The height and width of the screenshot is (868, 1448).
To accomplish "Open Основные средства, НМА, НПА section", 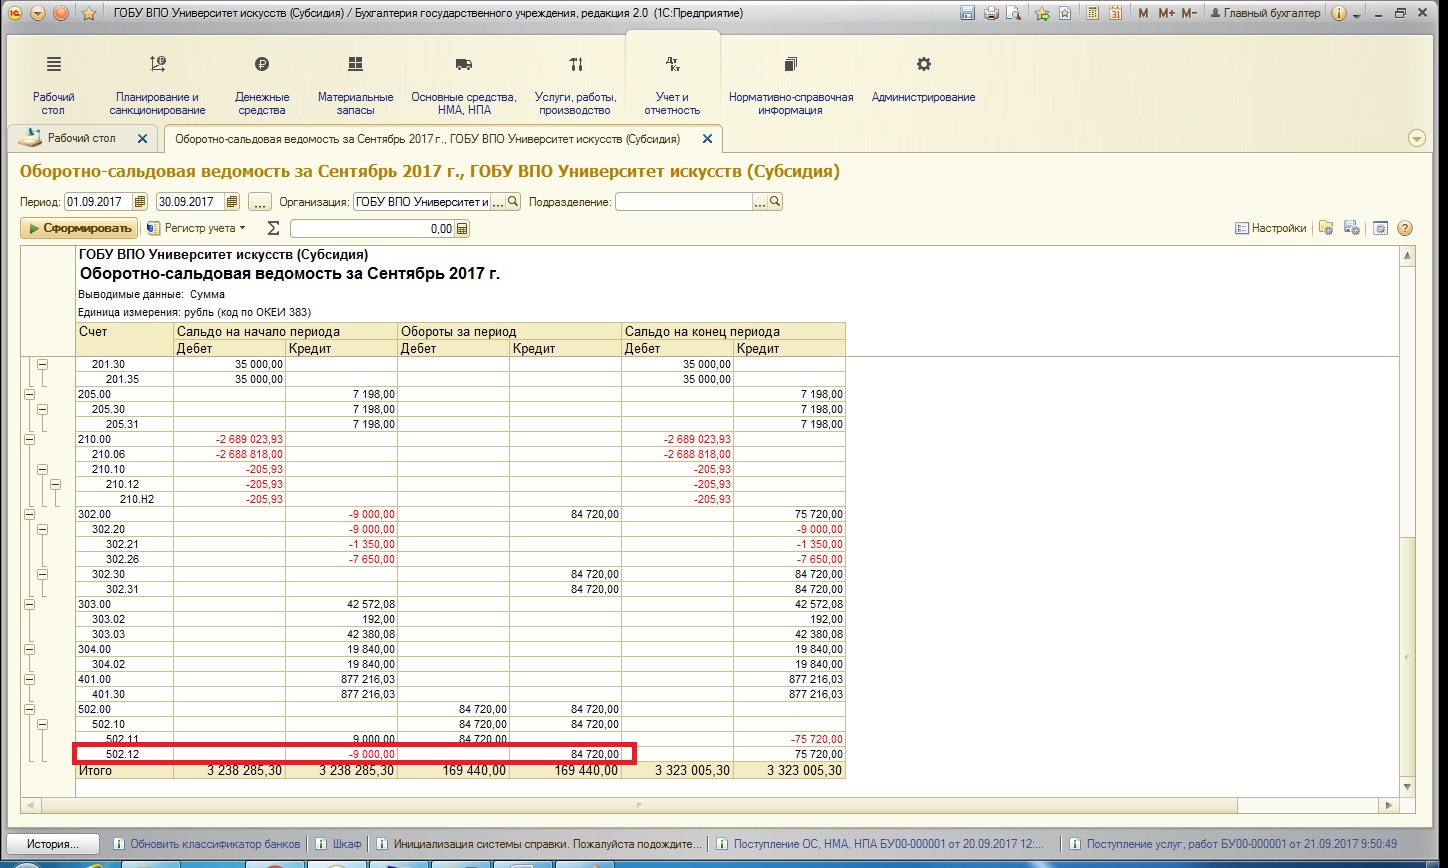I will [x=464, y=86].
